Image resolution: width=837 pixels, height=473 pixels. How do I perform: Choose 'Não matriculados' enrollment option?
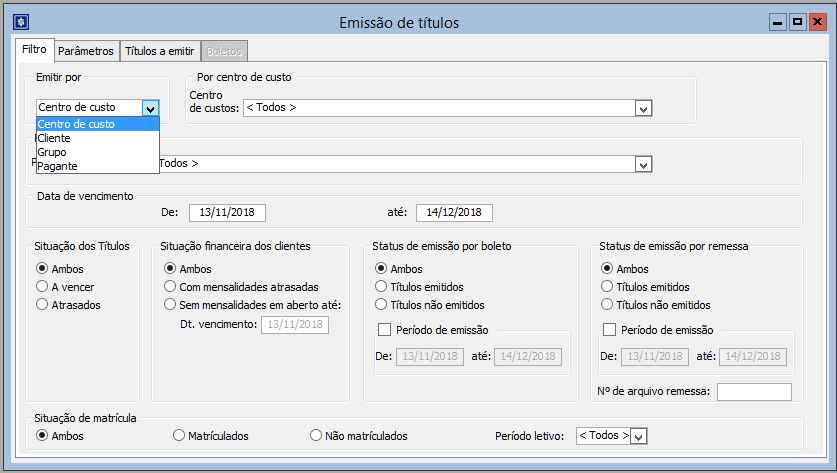coord(316,436)
